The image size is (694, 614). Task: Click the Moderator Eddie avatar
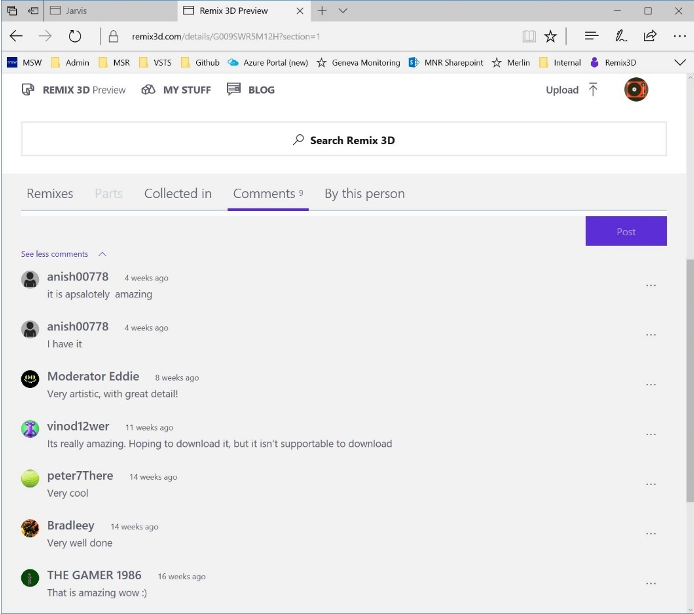30,379
